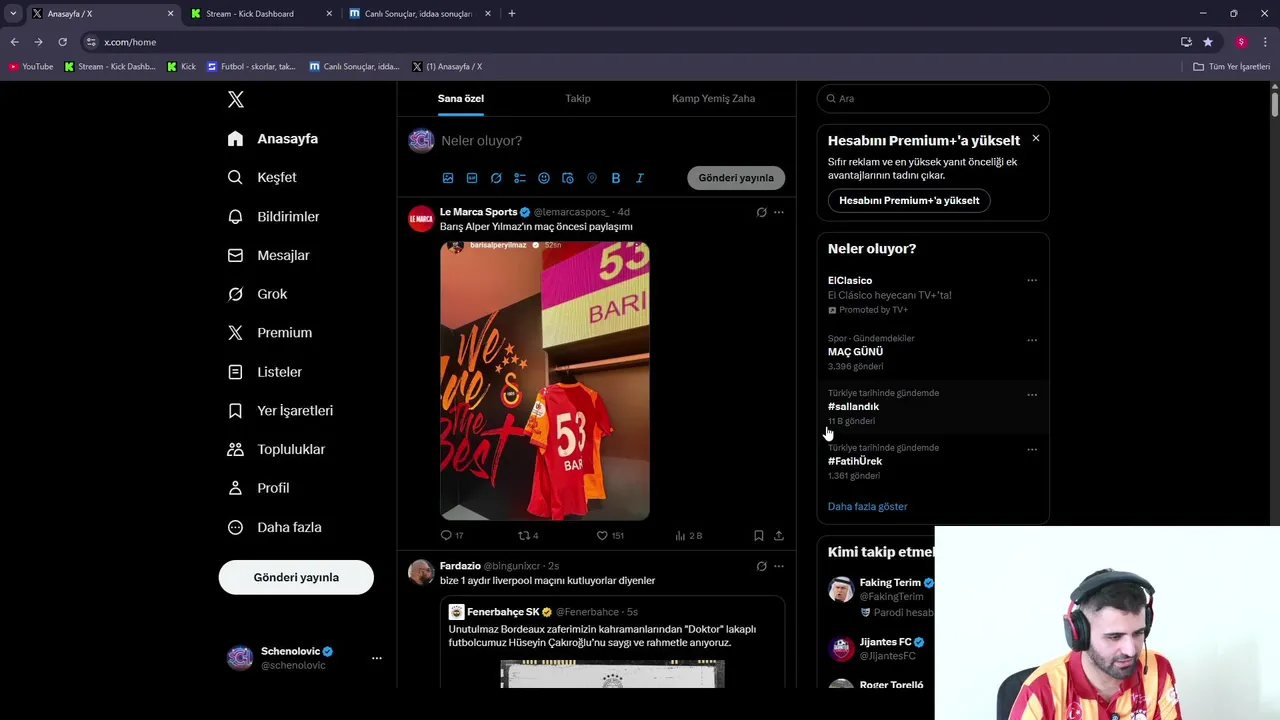This screenshot has height=720, width=1280.
Task: Click the X logo in sidebar
Action: point(236,99)
